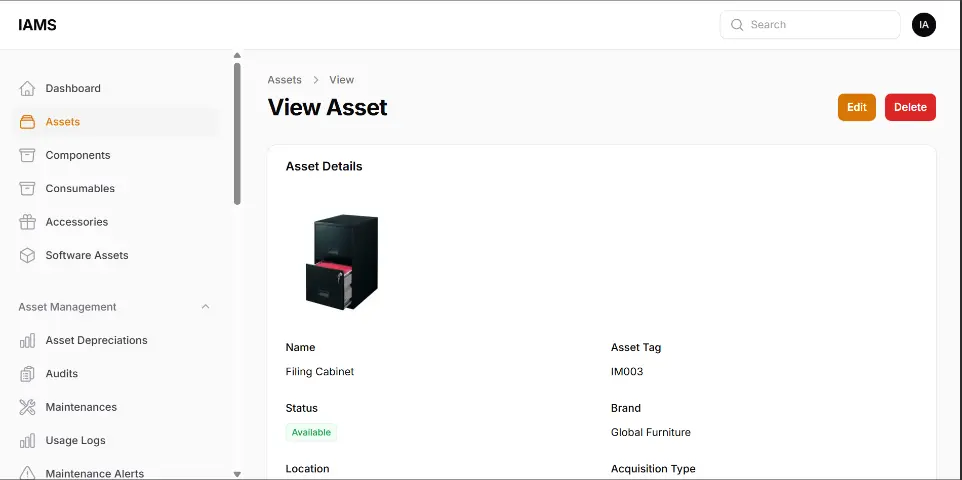Click the Consumables box icon
The height and width of the screenshot is (480, 962).
27,188
